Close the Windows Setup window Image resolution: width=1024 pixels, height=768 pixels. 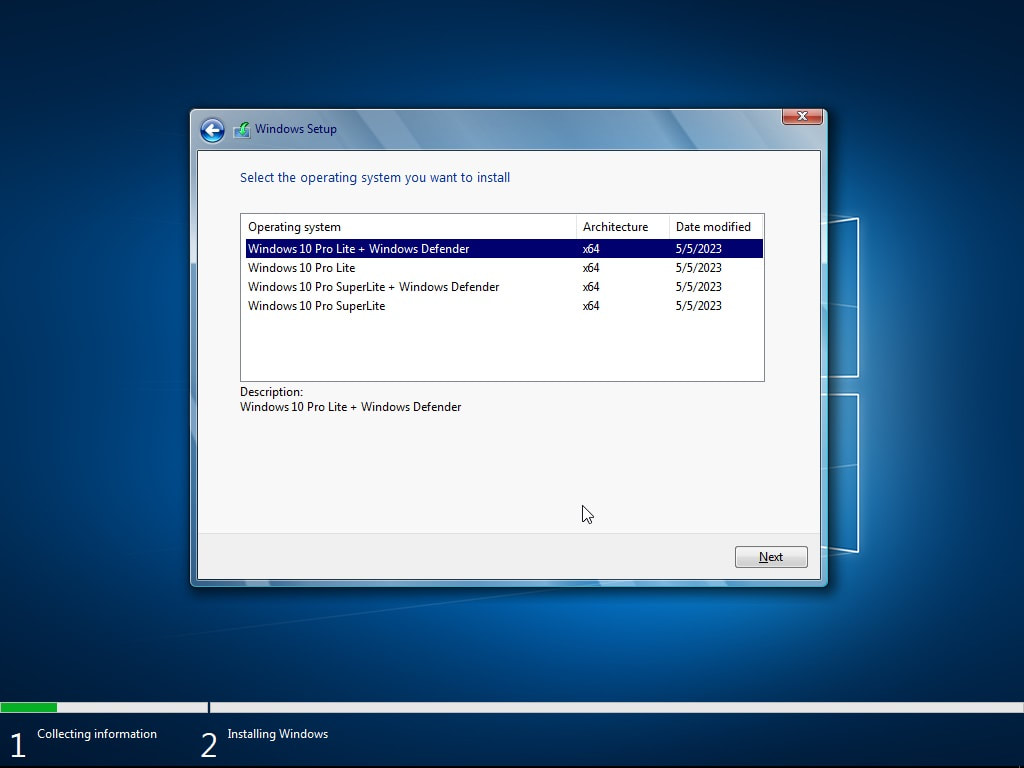click(x=802, y=116)
